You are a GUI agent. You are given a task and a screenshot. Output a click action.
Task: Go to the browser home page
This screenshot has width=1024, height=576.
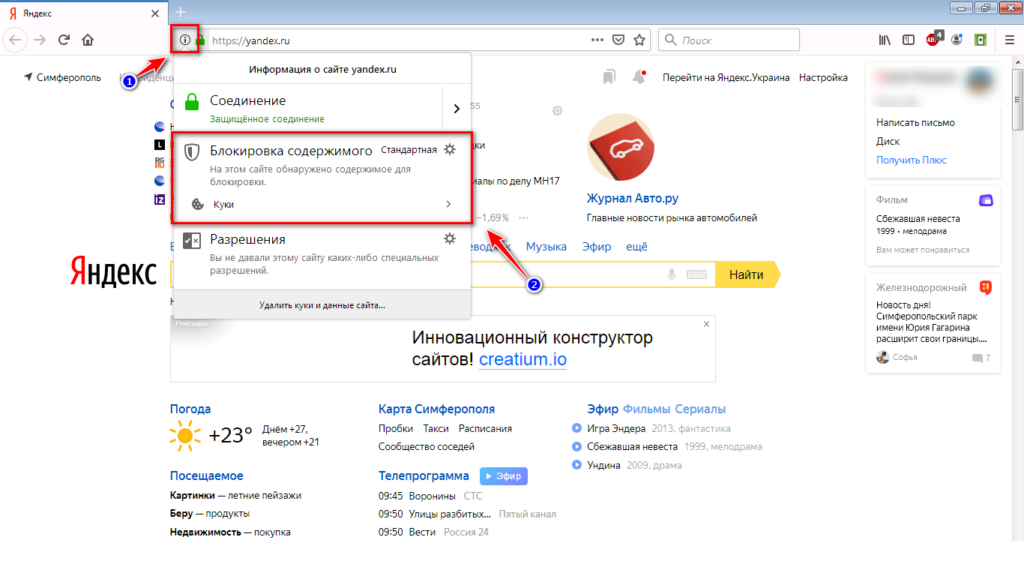click(x=88, y=40)
